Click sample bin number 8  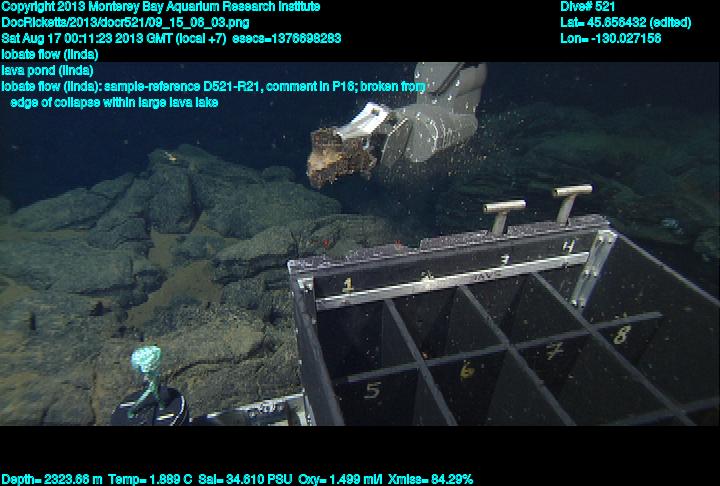(620, 334)
